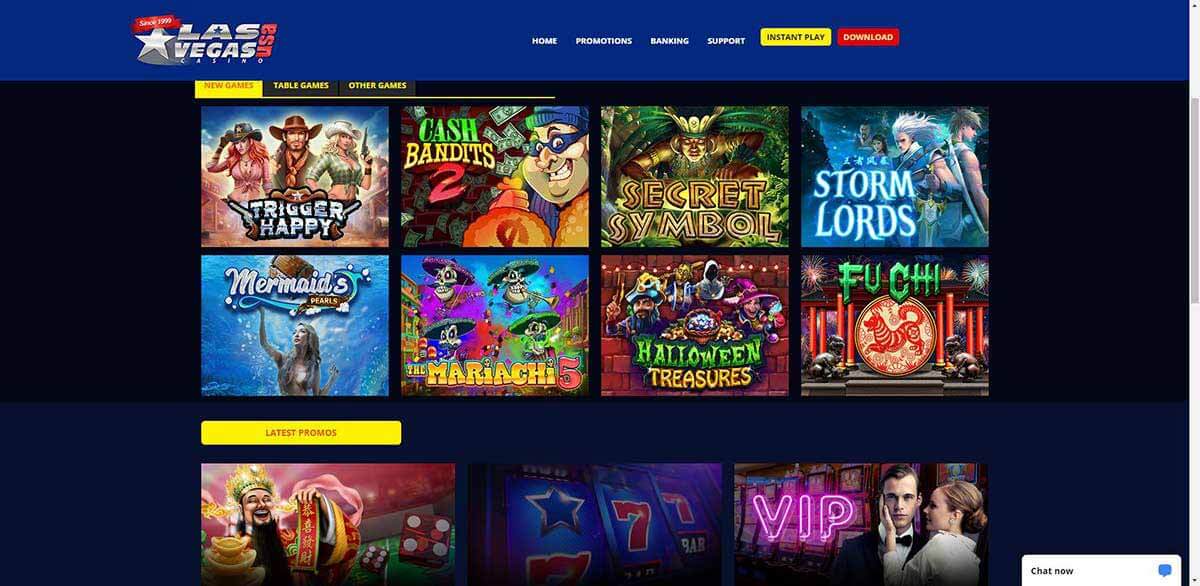Open the Promotions menu link

coord(604,41)
